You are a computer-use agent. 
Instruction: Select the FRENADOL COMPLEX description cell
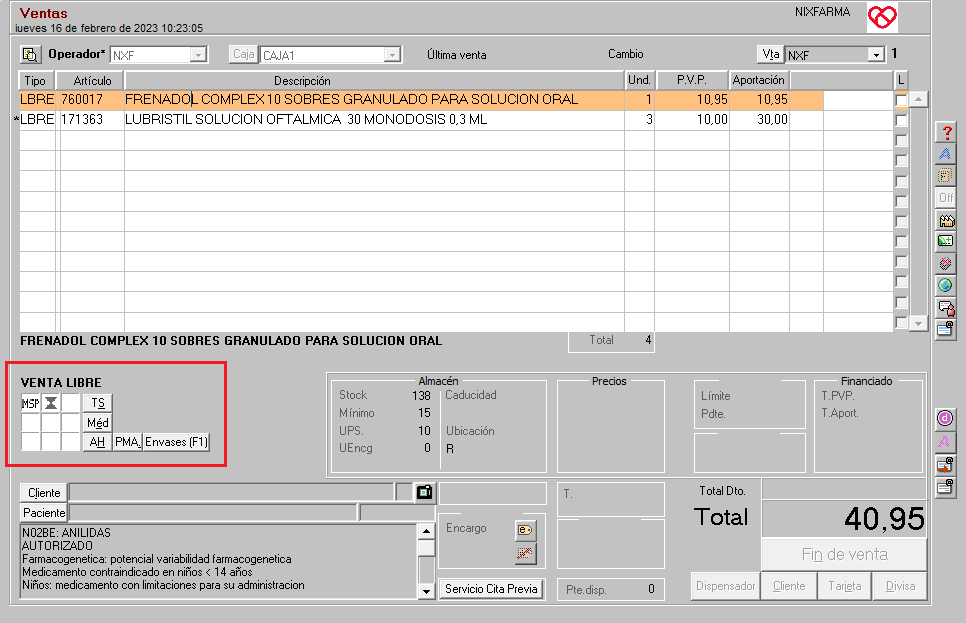point(374,100)
